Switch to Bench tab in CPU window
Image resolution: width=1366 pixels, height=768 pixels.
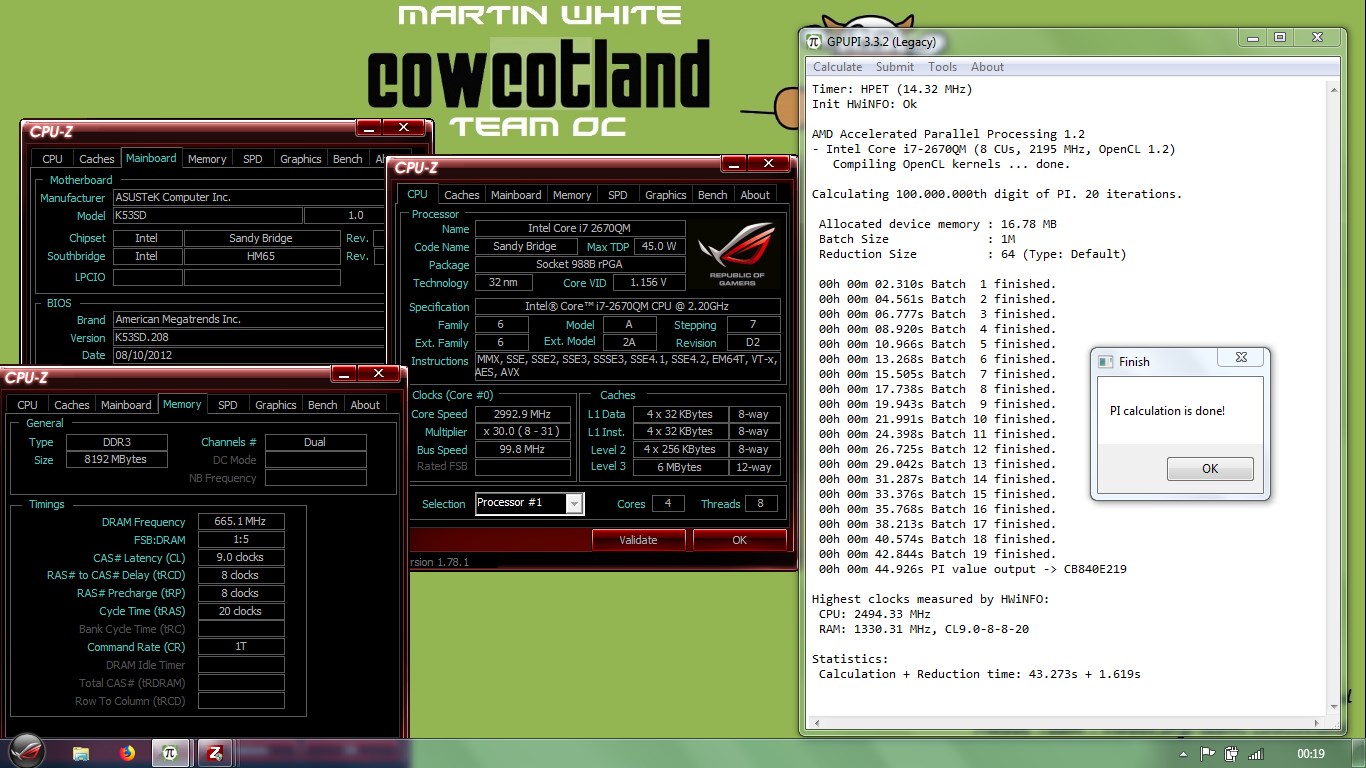pos(712,195)
